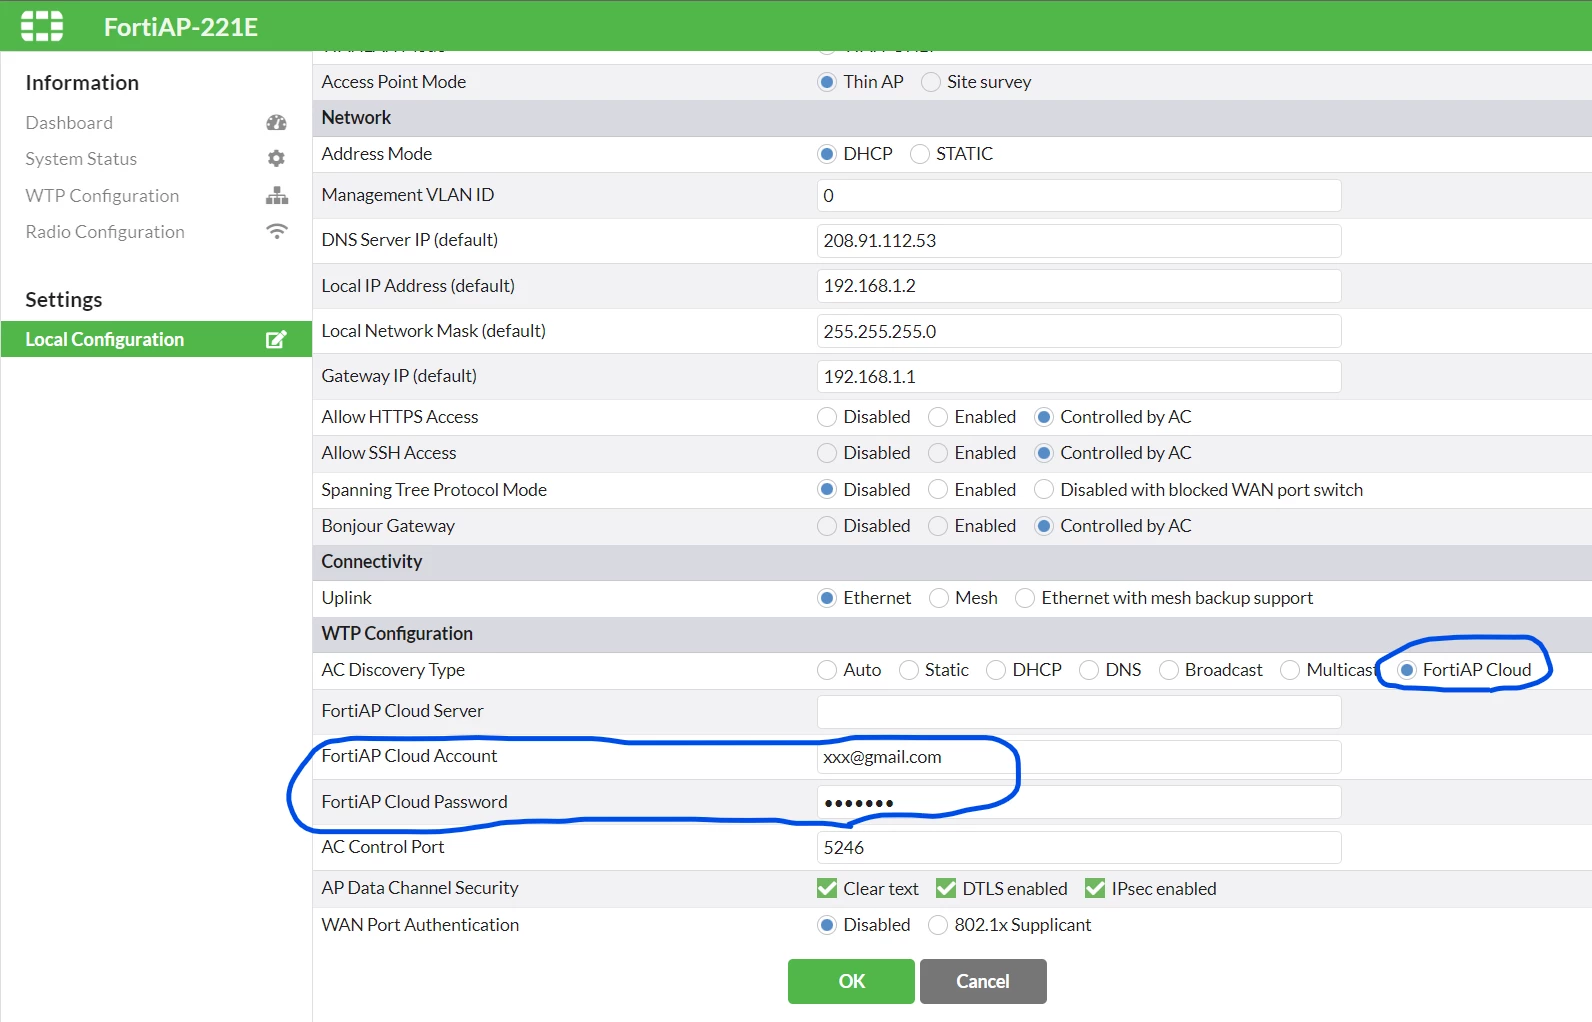Open the Radio Configuration menu item
This screenshot has height=1022, width=1592.
[x=105, y=232]
